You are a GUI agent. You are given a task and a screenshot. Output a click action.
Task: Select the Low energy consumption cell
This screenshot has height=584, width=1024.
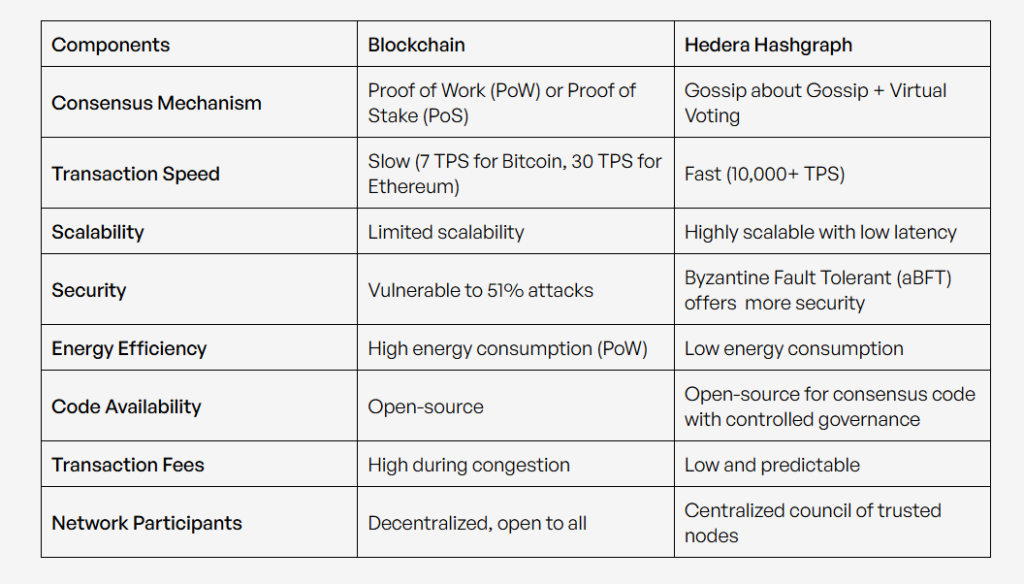point(793,348)
